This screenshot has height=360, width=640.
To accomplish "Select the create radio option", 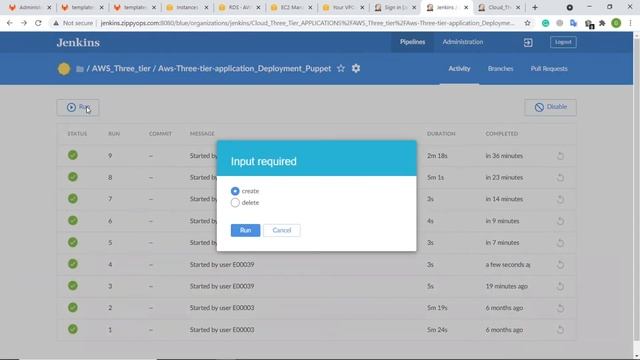I will pos(235,191).
